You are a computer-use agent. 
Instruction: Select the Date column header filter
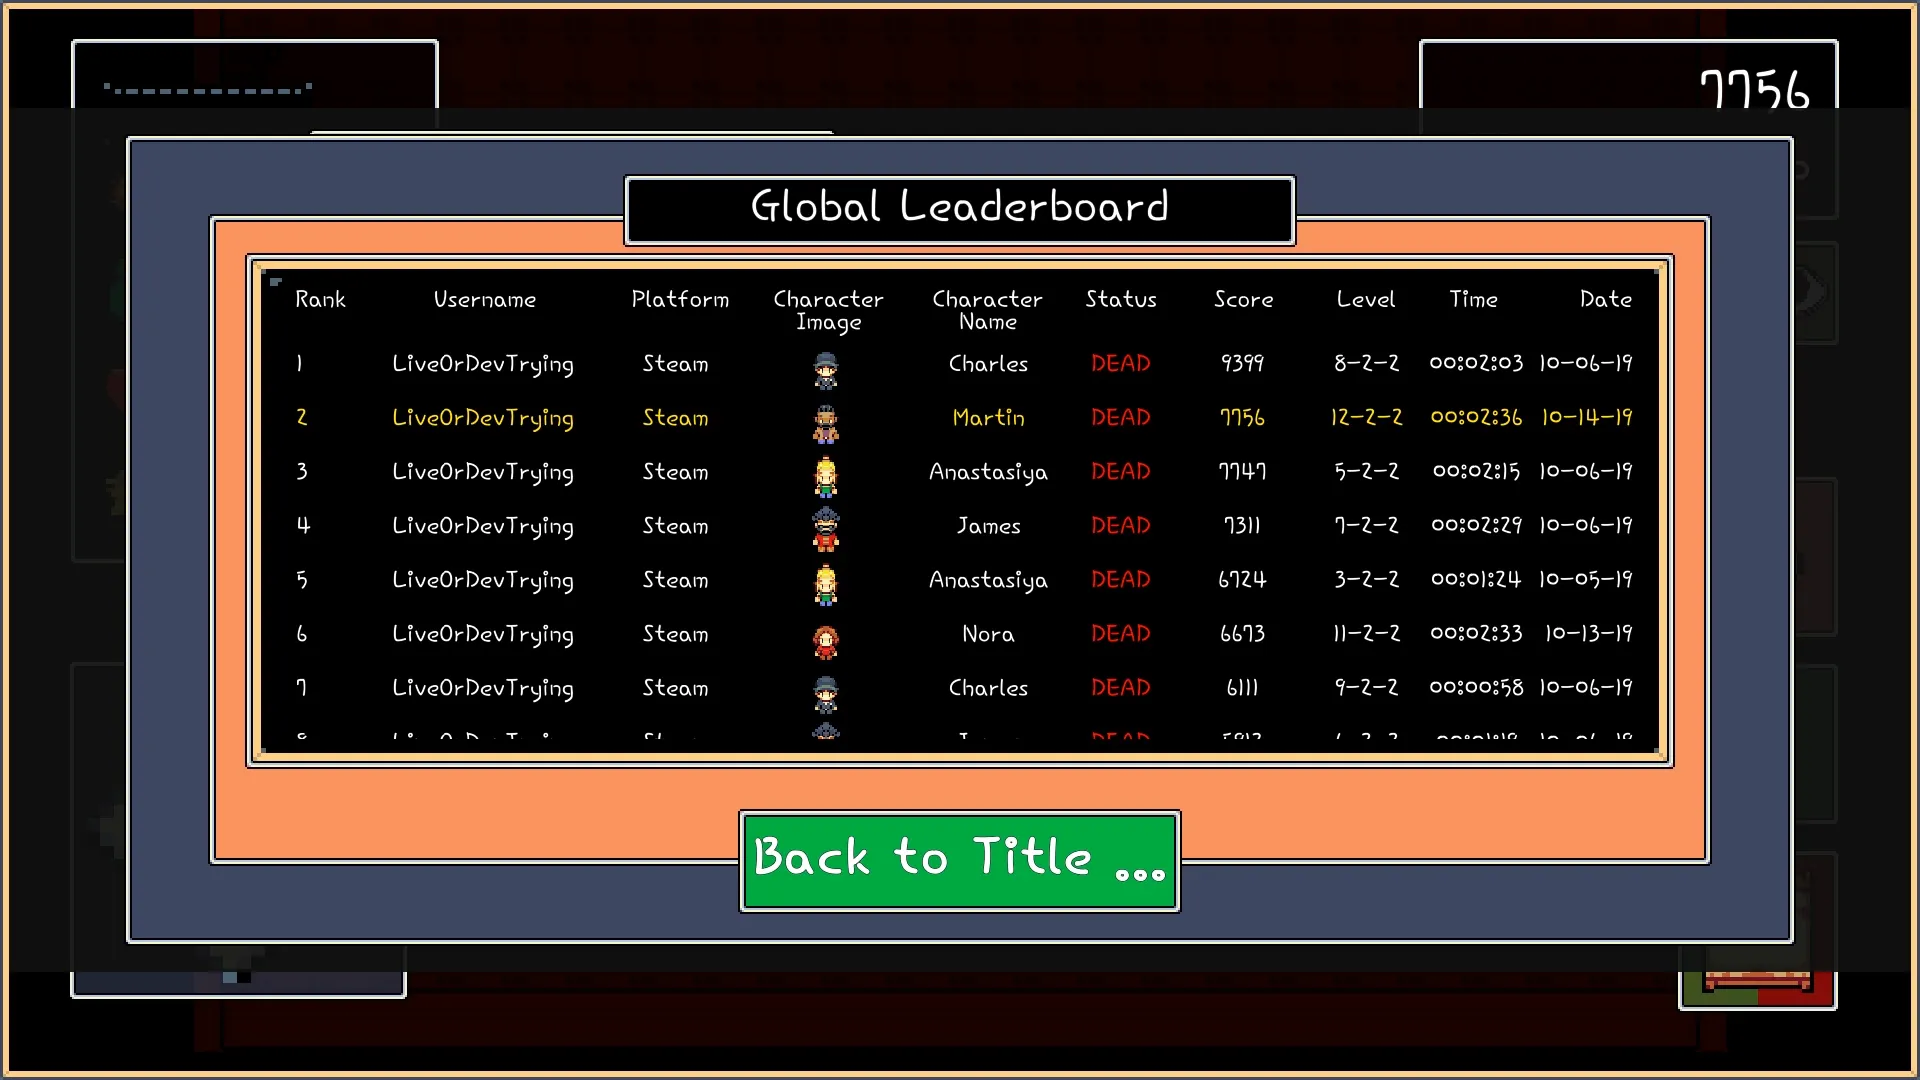1605,299
